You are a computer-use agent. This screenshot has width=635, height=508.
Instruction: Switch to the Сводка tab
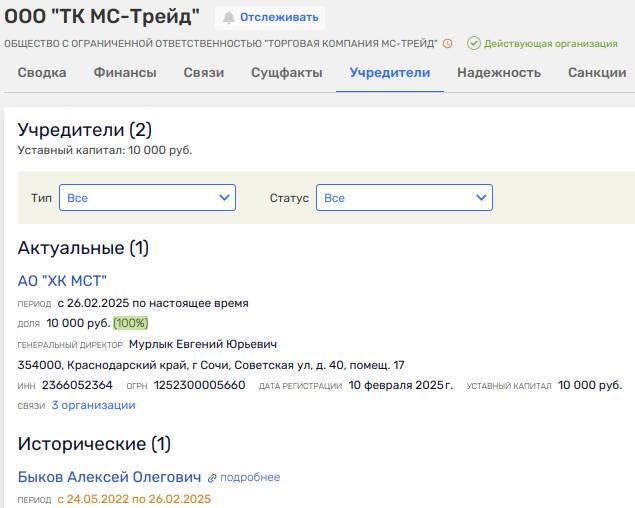point(42,73)
